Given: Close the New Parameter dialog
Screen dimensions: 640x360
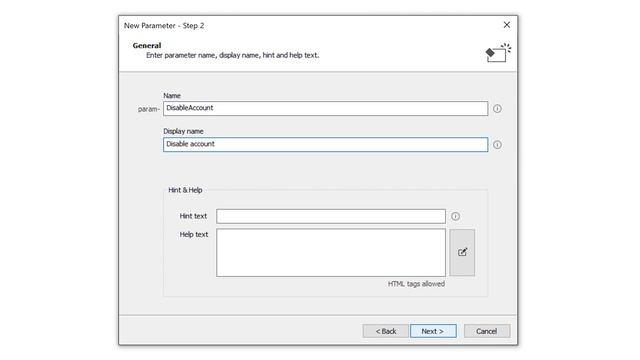Looking at the screenshot, I should (507, 25).
